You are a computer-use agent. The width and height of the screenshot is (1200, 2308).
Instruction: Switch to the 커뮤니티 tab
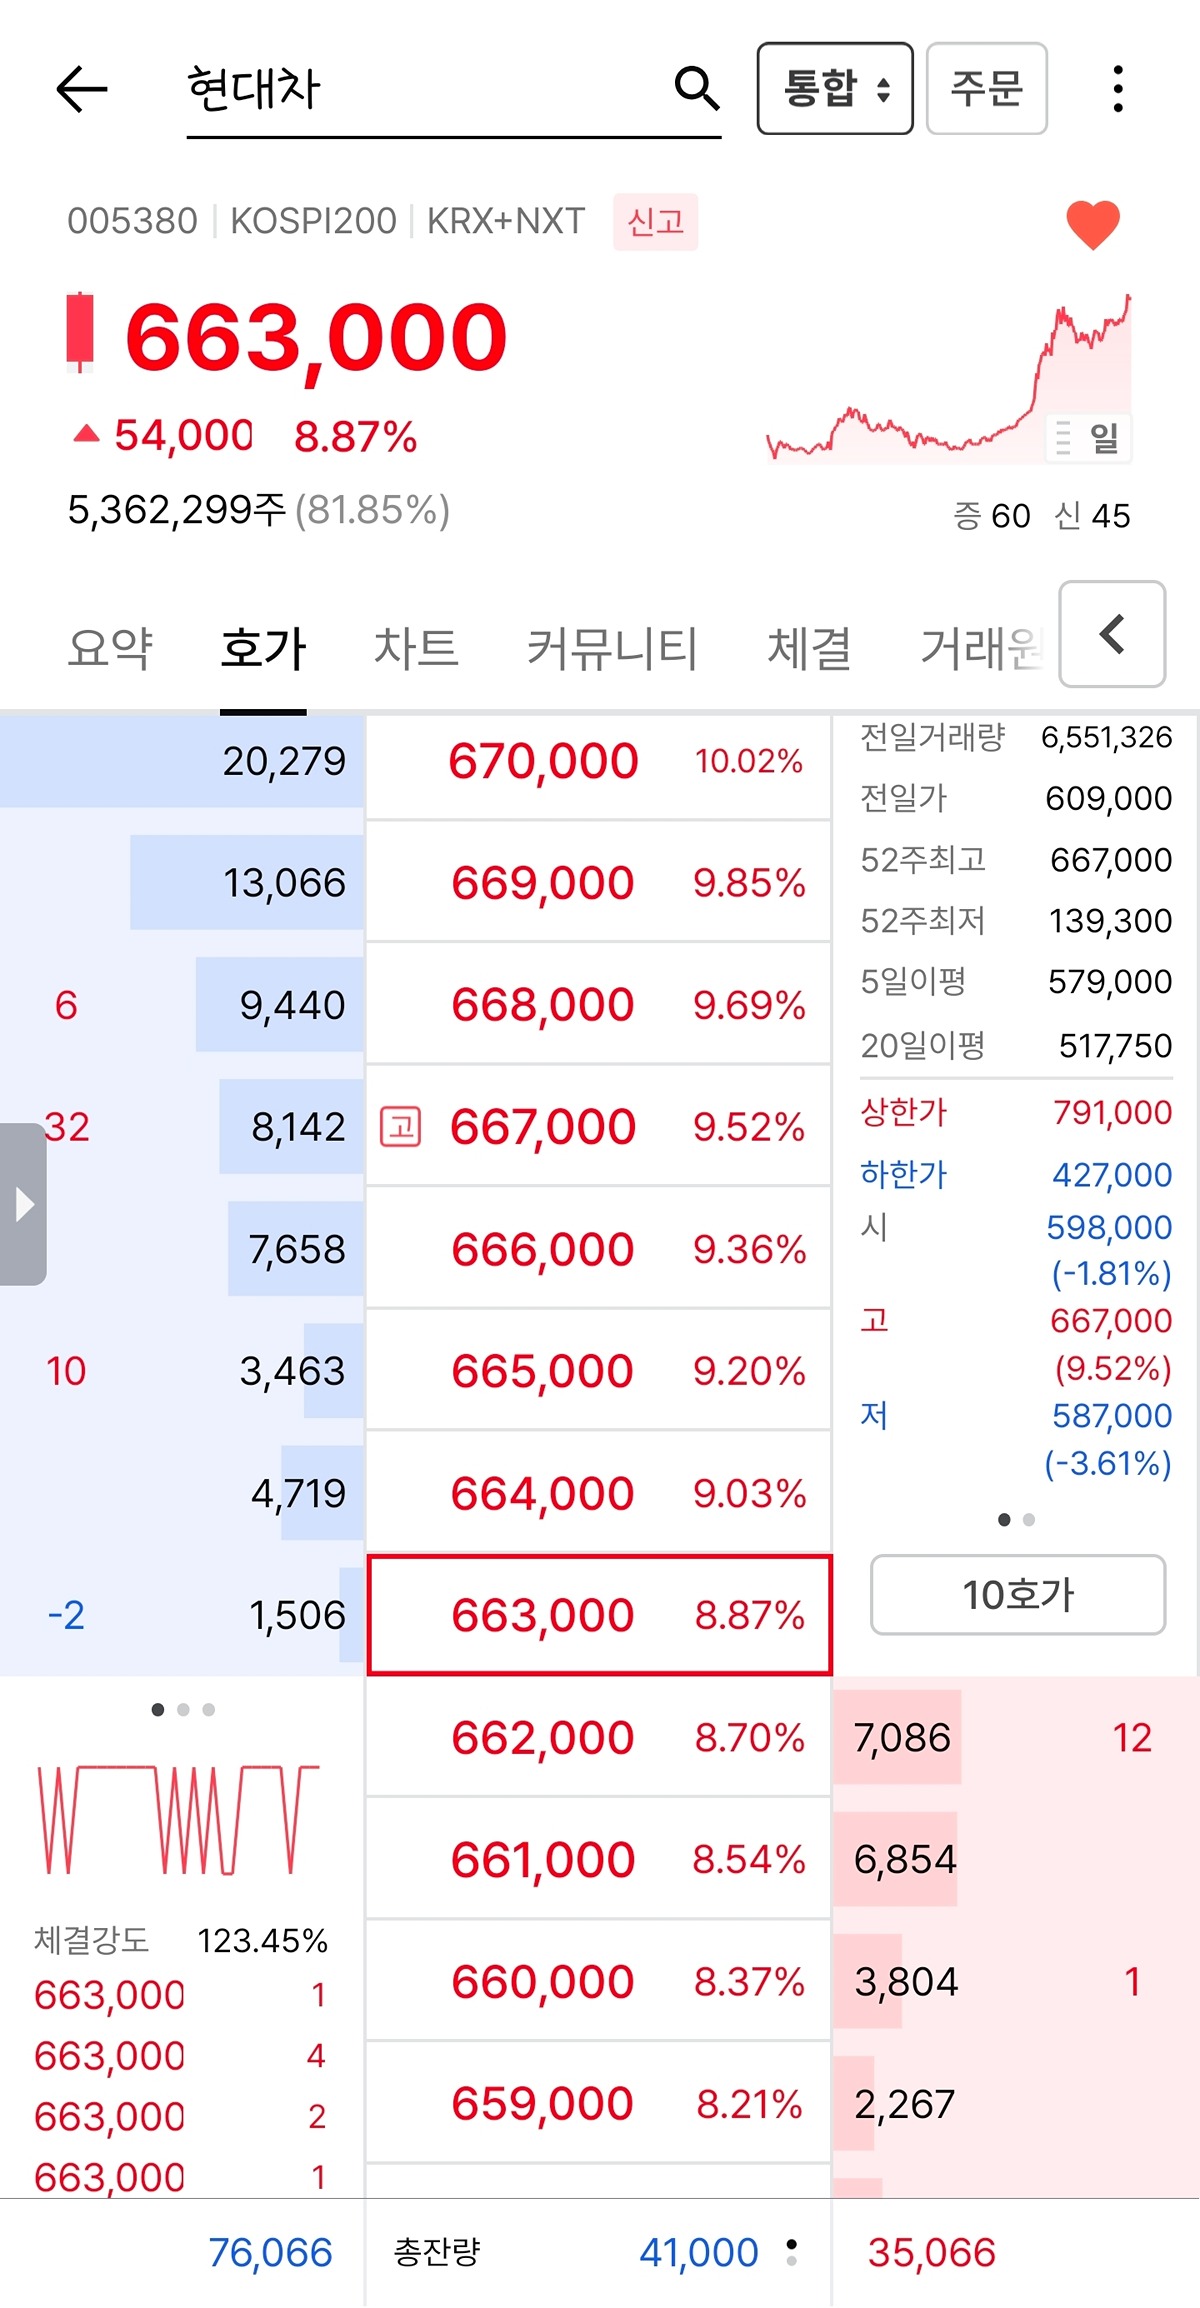pos(612,648)
